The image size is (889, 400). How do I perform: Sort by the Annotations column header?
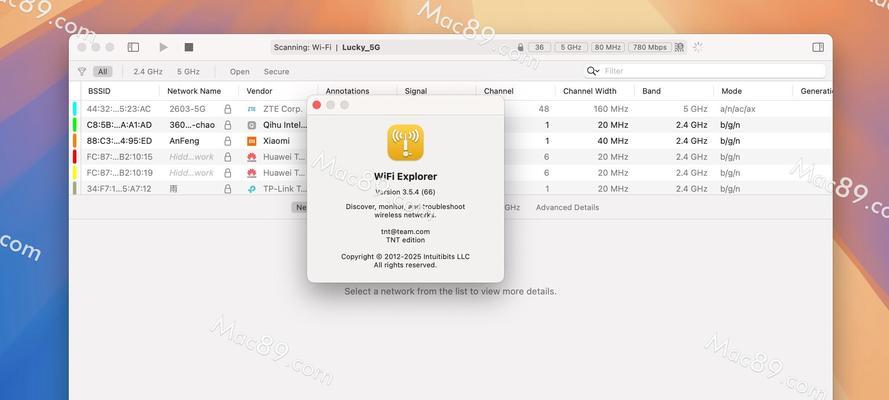coord(347,91)
